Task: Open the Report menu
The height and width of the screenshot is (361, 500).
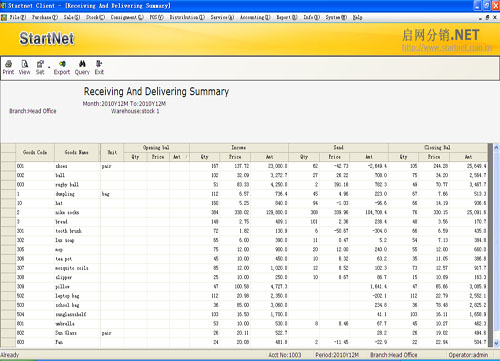Action: coord(287,17)
